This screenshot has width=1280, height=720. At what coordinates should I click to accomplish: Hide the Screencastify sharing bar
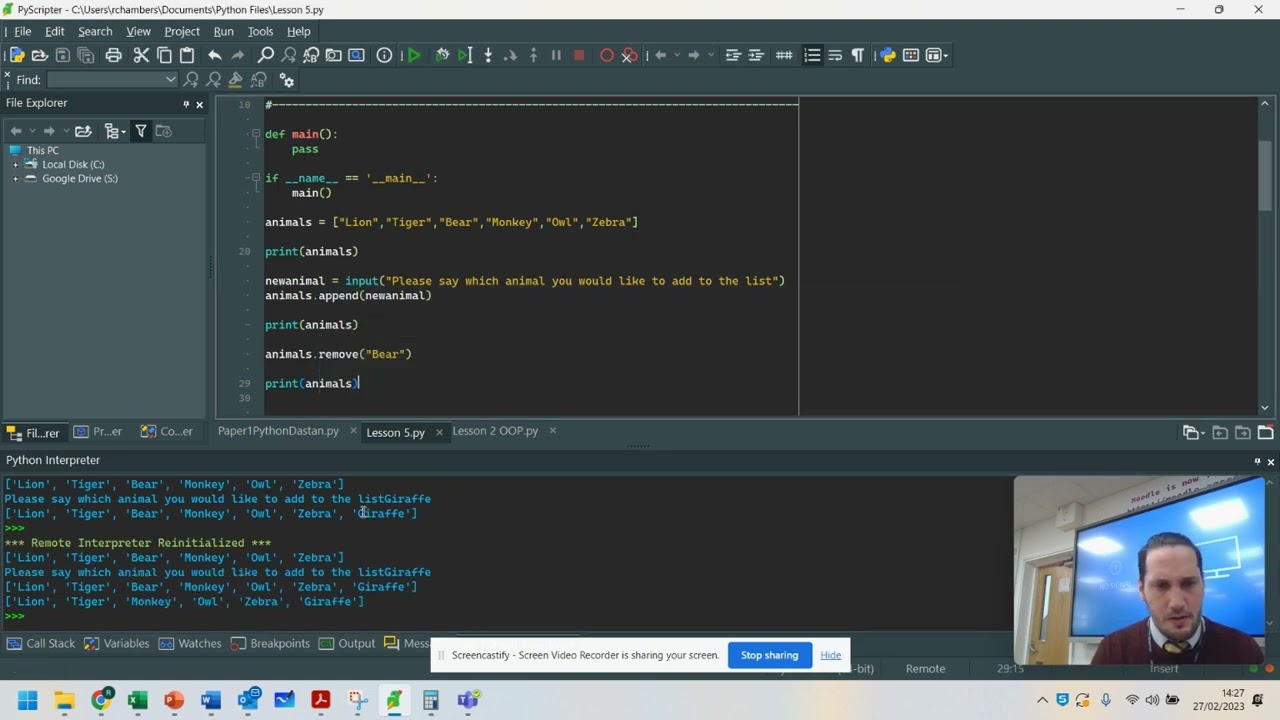[831, 655]
